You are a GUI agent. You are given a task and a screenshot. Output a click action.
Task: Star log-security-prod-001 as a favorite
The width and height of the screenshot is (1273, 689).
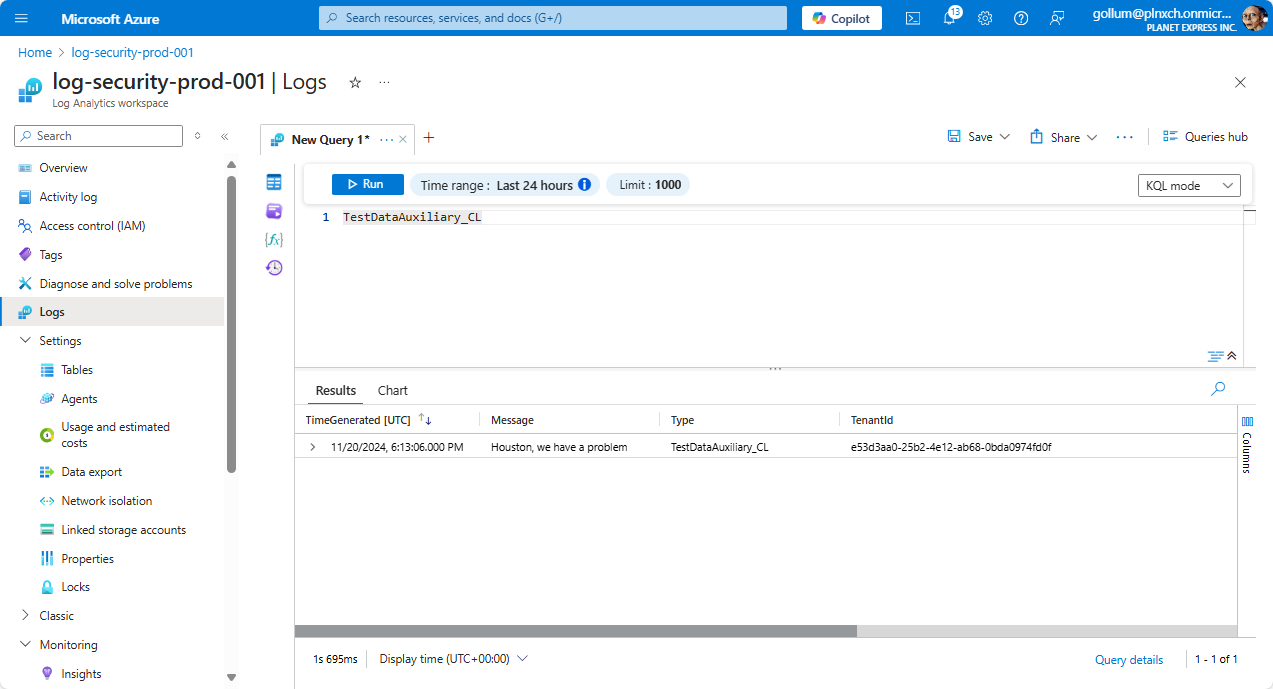pos(355,84)
